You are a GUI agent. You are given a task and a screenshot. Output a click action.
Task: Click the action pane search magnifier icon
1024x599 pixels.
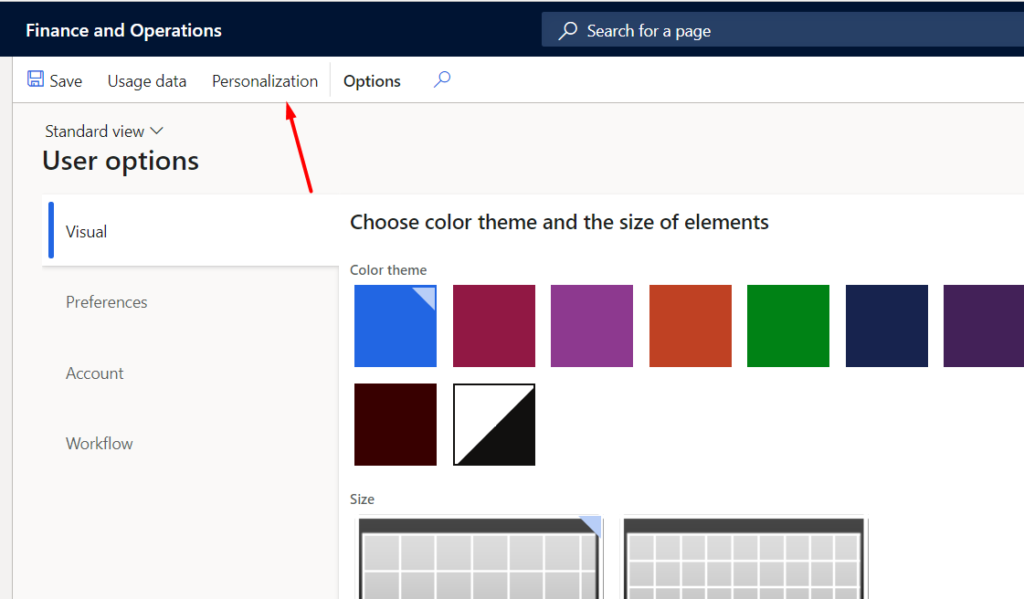442,80
